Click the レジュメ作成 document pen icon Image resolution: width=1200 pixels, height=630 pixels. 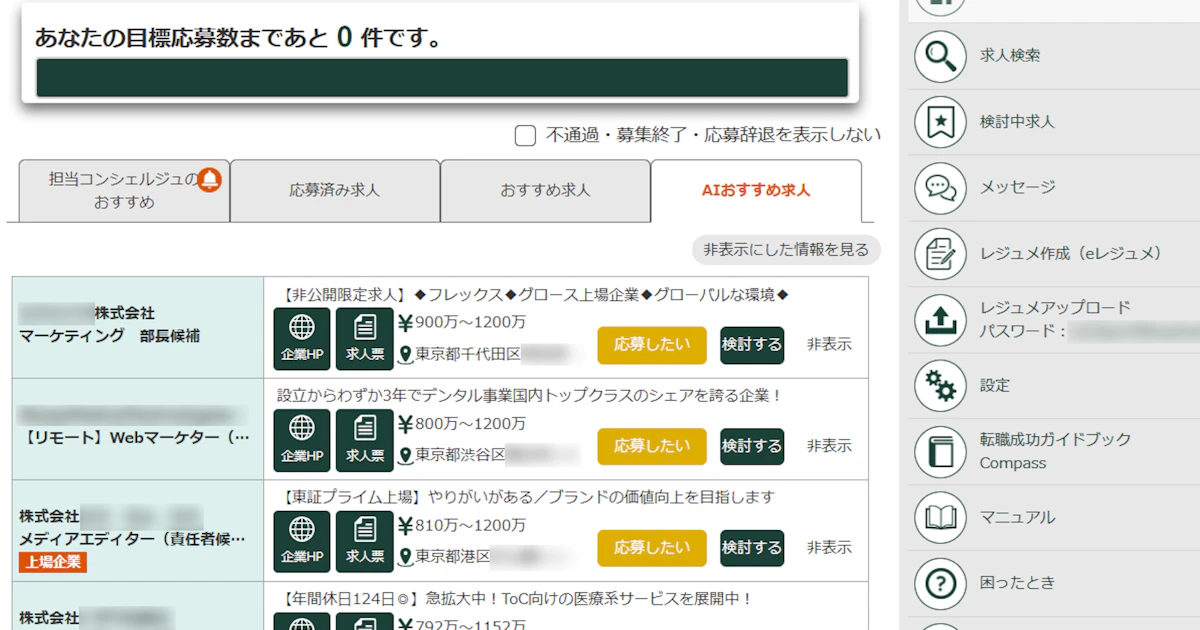coord(940,254)
